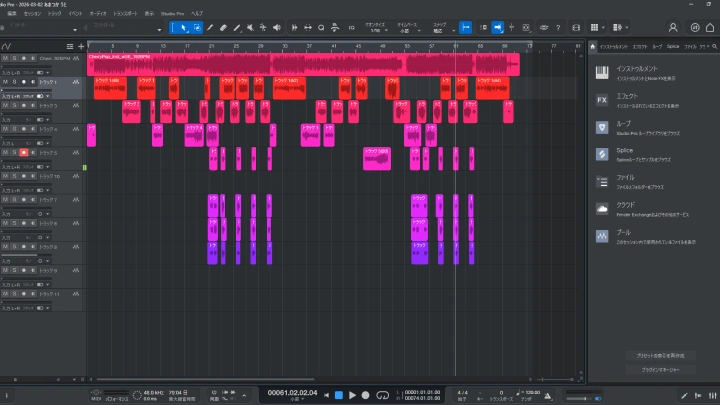The image size is (720, 405).
Task: Click the question mark help icon
Action: pyautogui.click(x=558, y=28)
